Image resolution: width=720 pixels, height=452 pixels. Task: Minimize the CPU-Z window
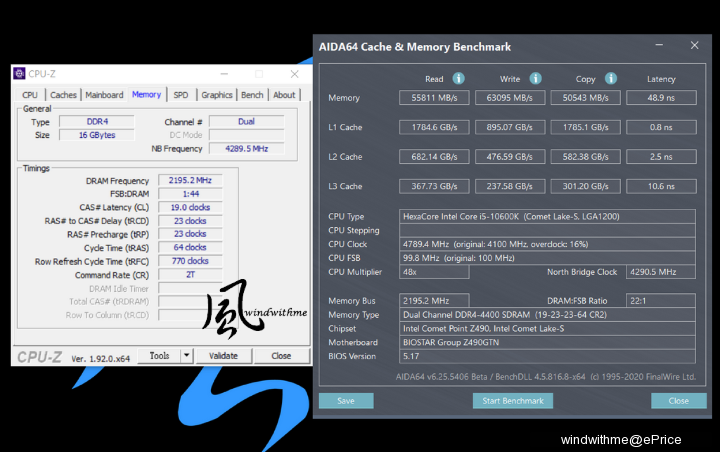click(x=224, y=74)
